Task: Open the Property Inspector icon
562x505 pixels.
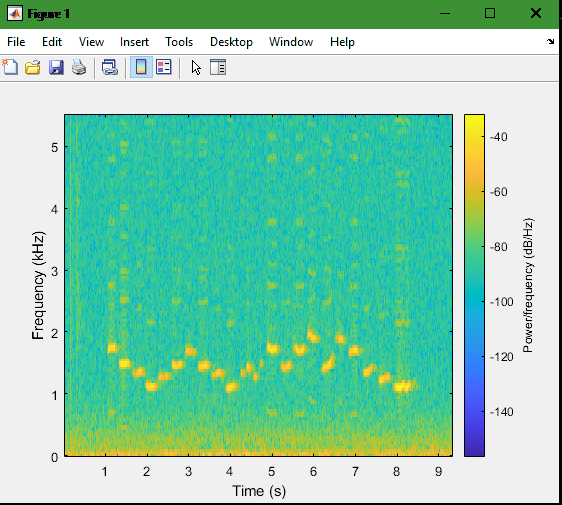Action: 218,67
